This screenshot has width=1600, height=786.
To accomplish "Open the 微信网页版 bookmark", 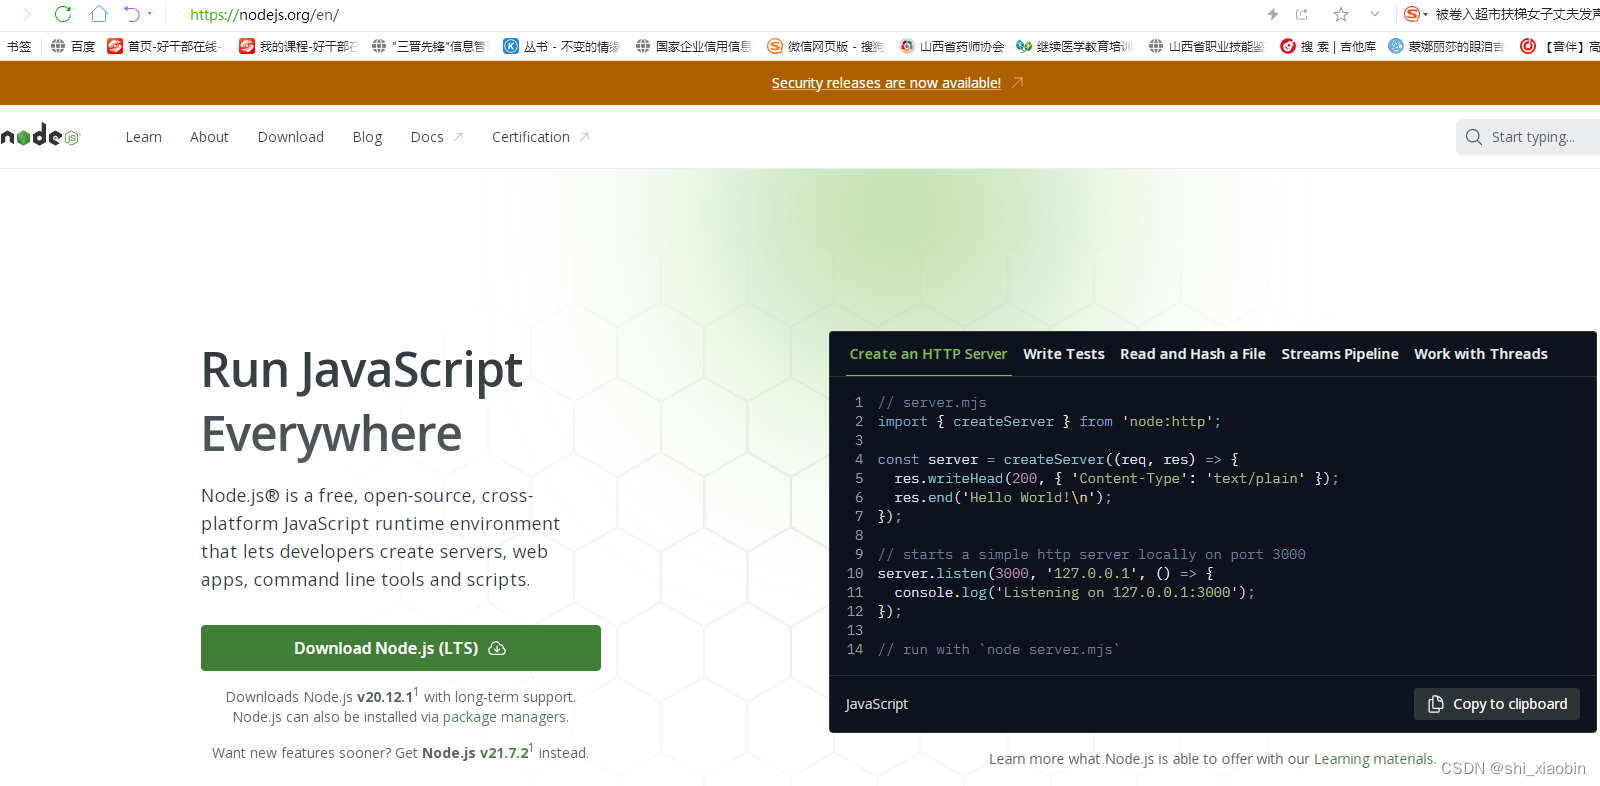I will point(826,46).
